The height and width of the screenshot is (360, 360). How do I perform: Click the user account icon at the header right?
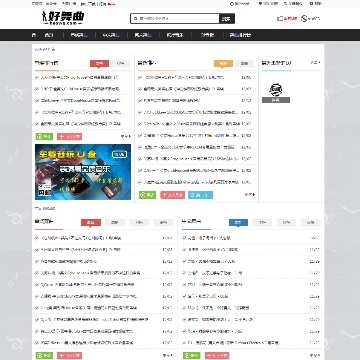[304, 19]
